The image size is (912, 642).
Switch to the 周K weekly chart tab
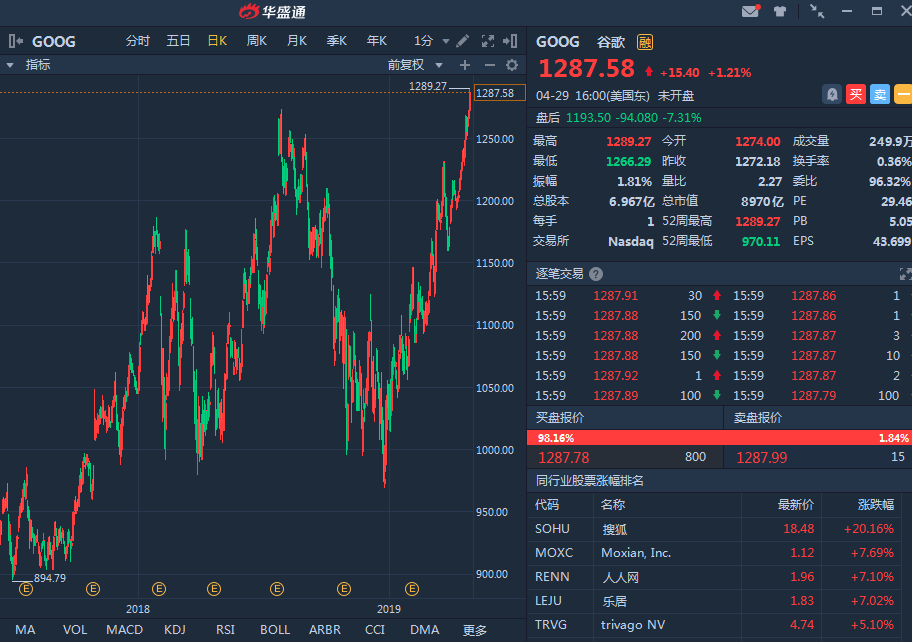[257, 41]
